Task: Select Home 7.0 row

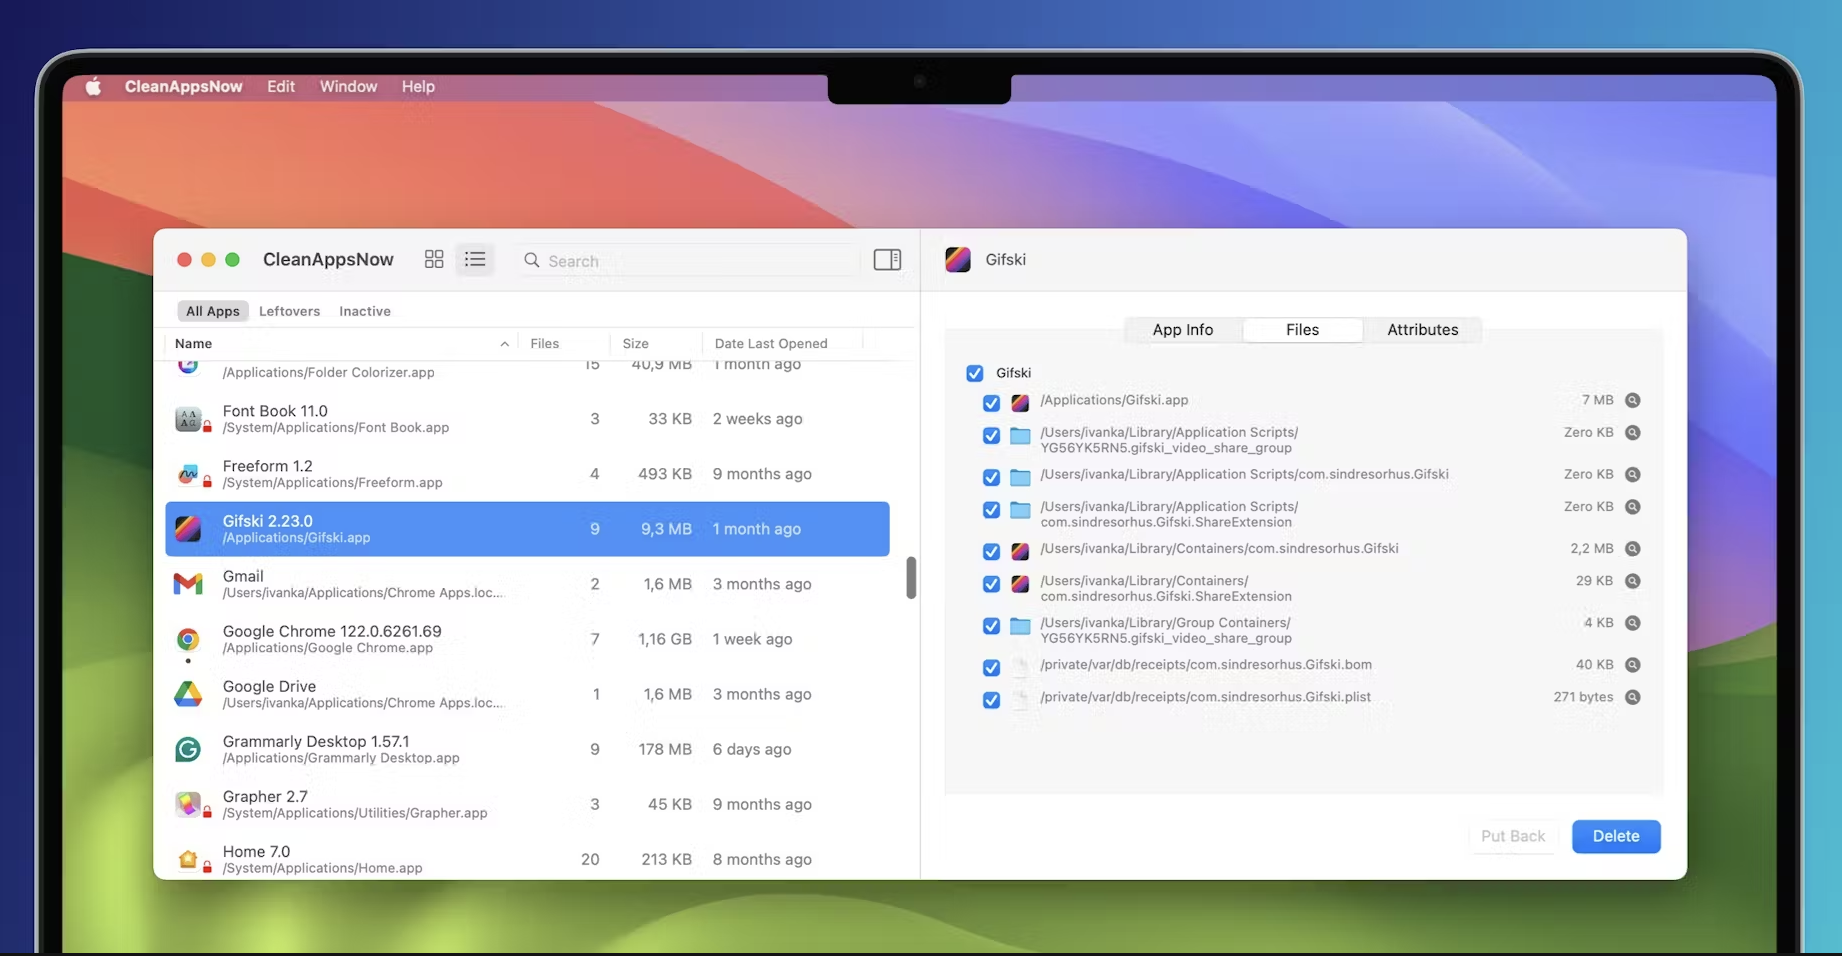Action: click(x=527, y=857)
